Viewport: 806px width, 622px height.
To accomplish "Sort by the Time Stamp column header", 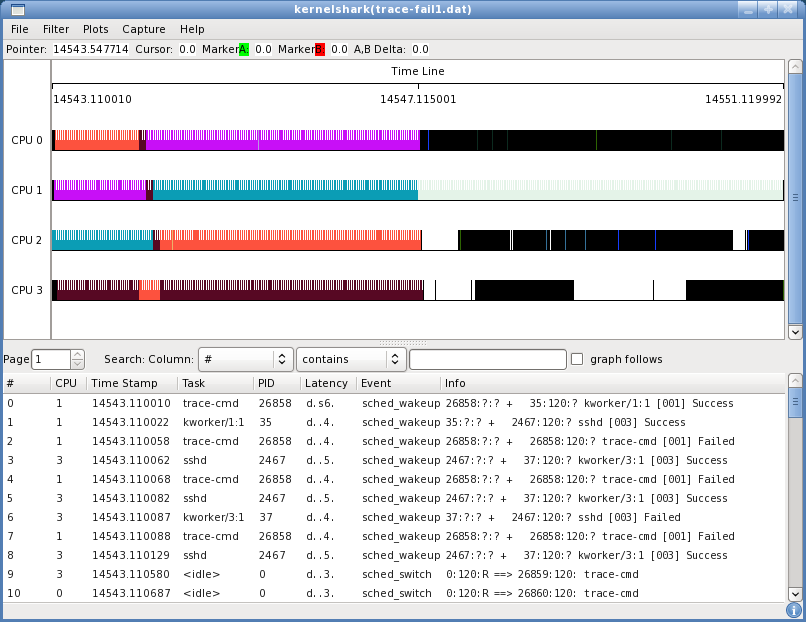I will 124,383.
